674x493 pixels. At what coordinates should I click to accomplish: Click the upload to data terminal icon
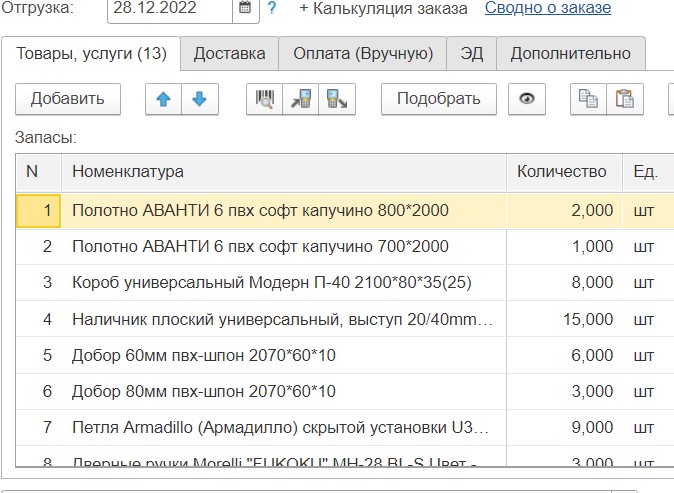(x=337, y=99)
